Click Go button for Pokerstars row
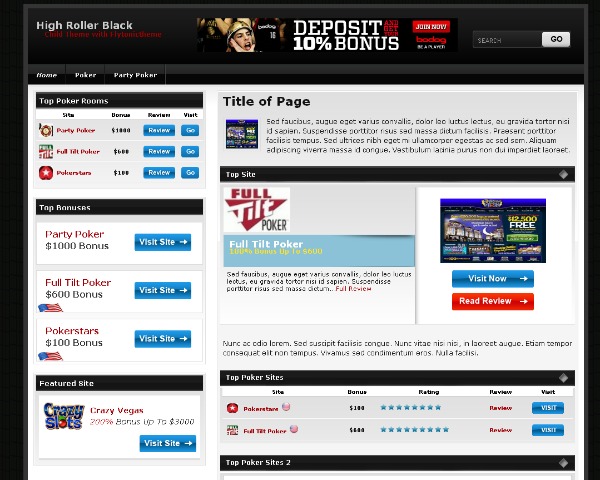The width and height of the screenshot is (600, 480). coord(190,173)
